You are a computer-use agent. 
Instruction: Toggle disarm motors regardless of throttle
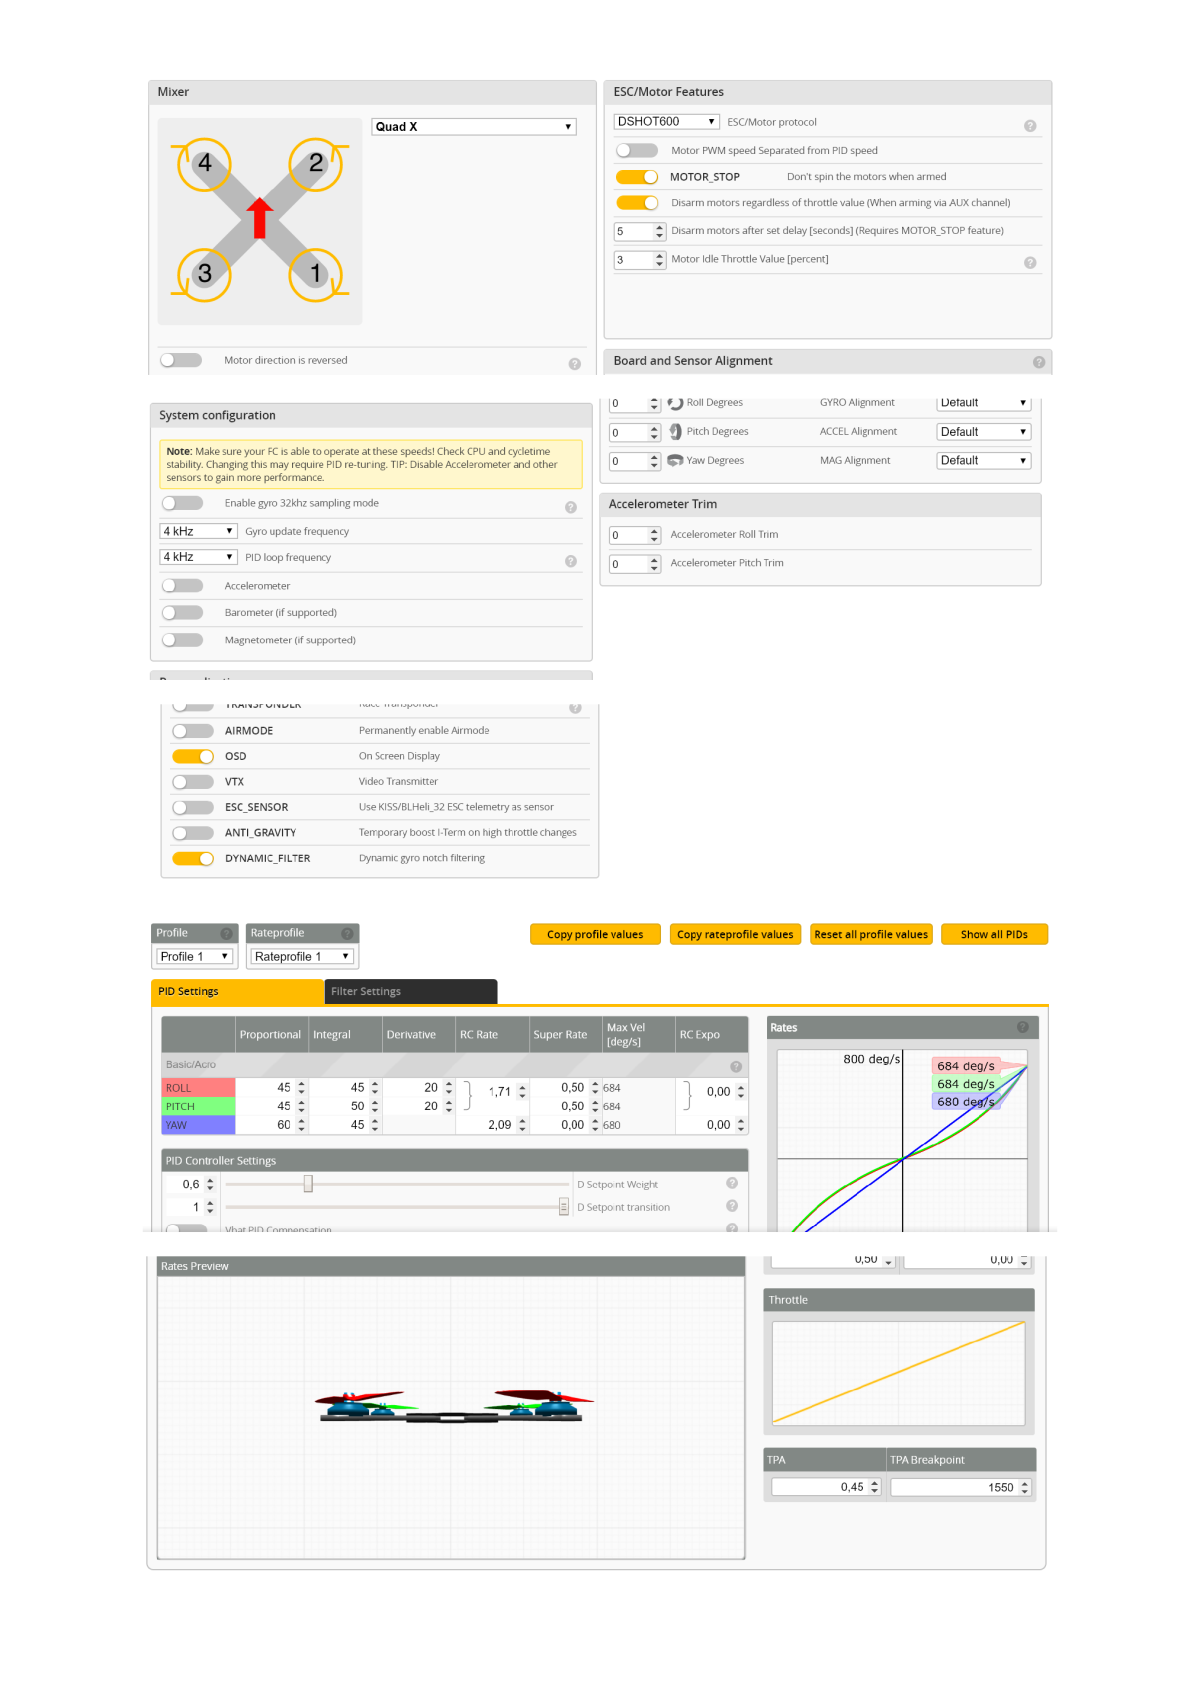[x=637, y=203]
